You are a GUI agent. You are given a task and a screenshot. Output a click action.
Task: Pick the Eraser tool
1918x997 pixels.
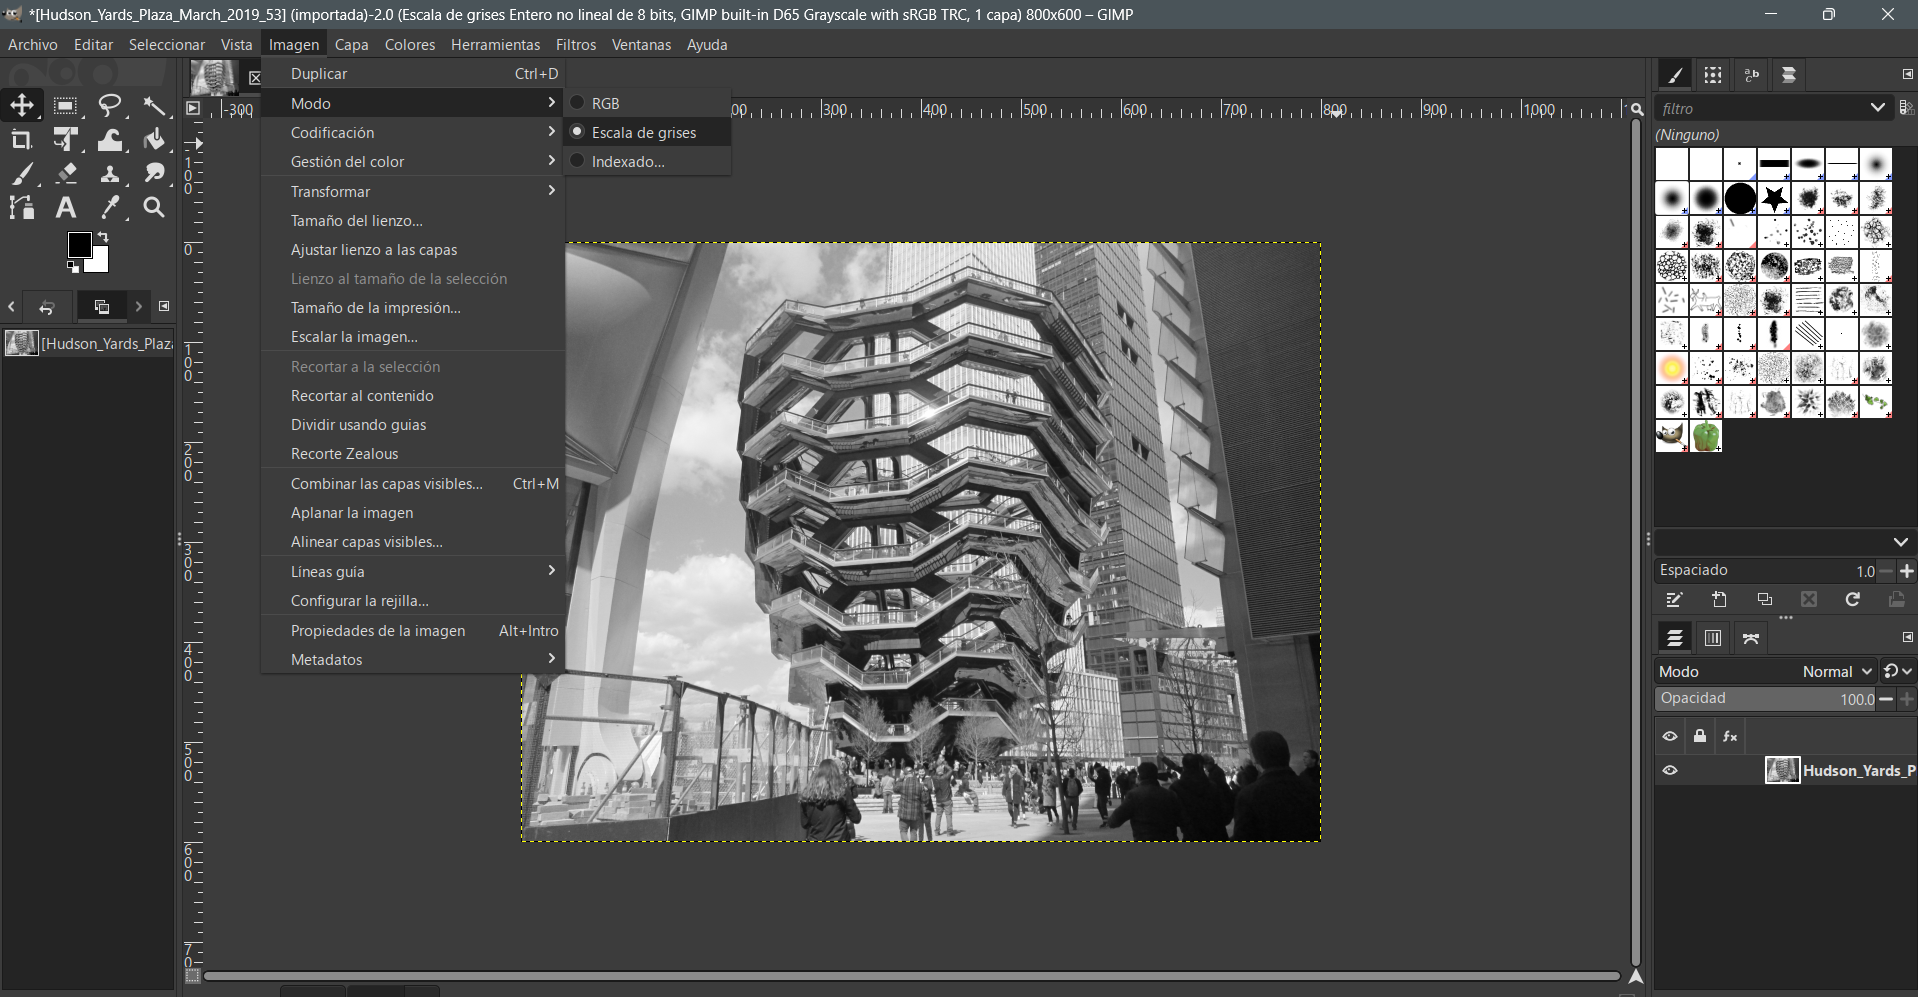[x=66, y=174]
